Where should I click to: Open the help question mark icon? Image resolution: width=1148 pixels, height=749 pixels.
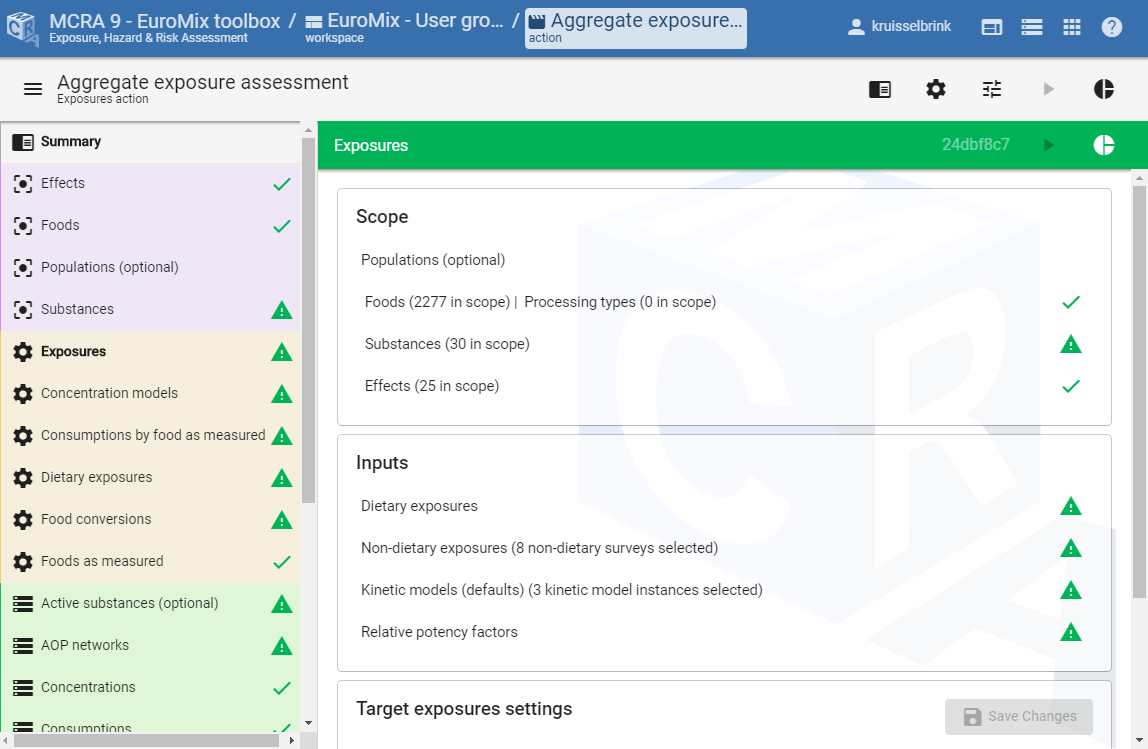[x=1113, y=26]
